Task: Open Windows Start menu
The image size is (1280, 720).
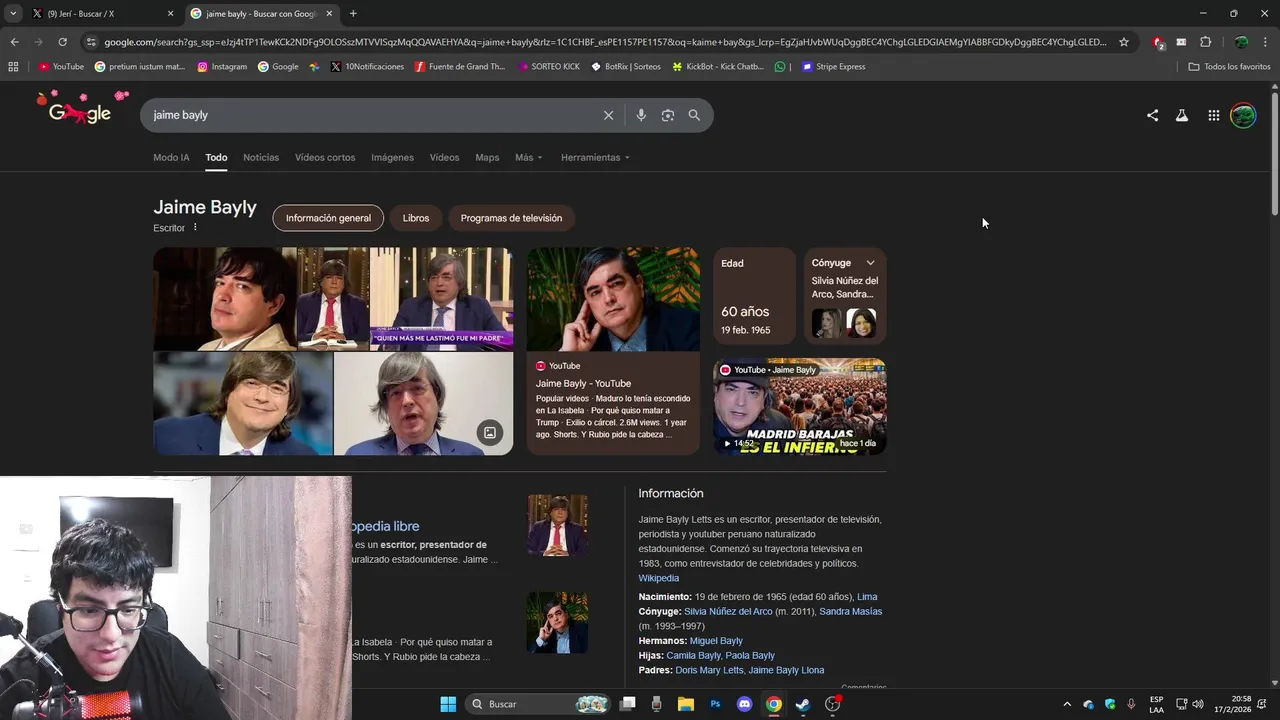Action: [448, 704]
